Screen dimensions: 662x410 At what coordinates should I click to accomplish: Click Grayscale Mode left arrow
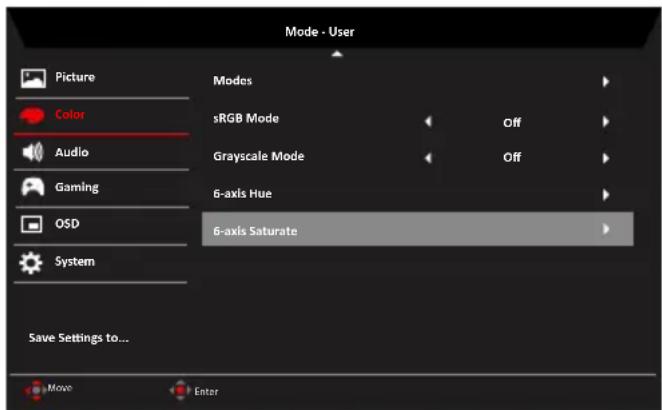pos(428,158)
